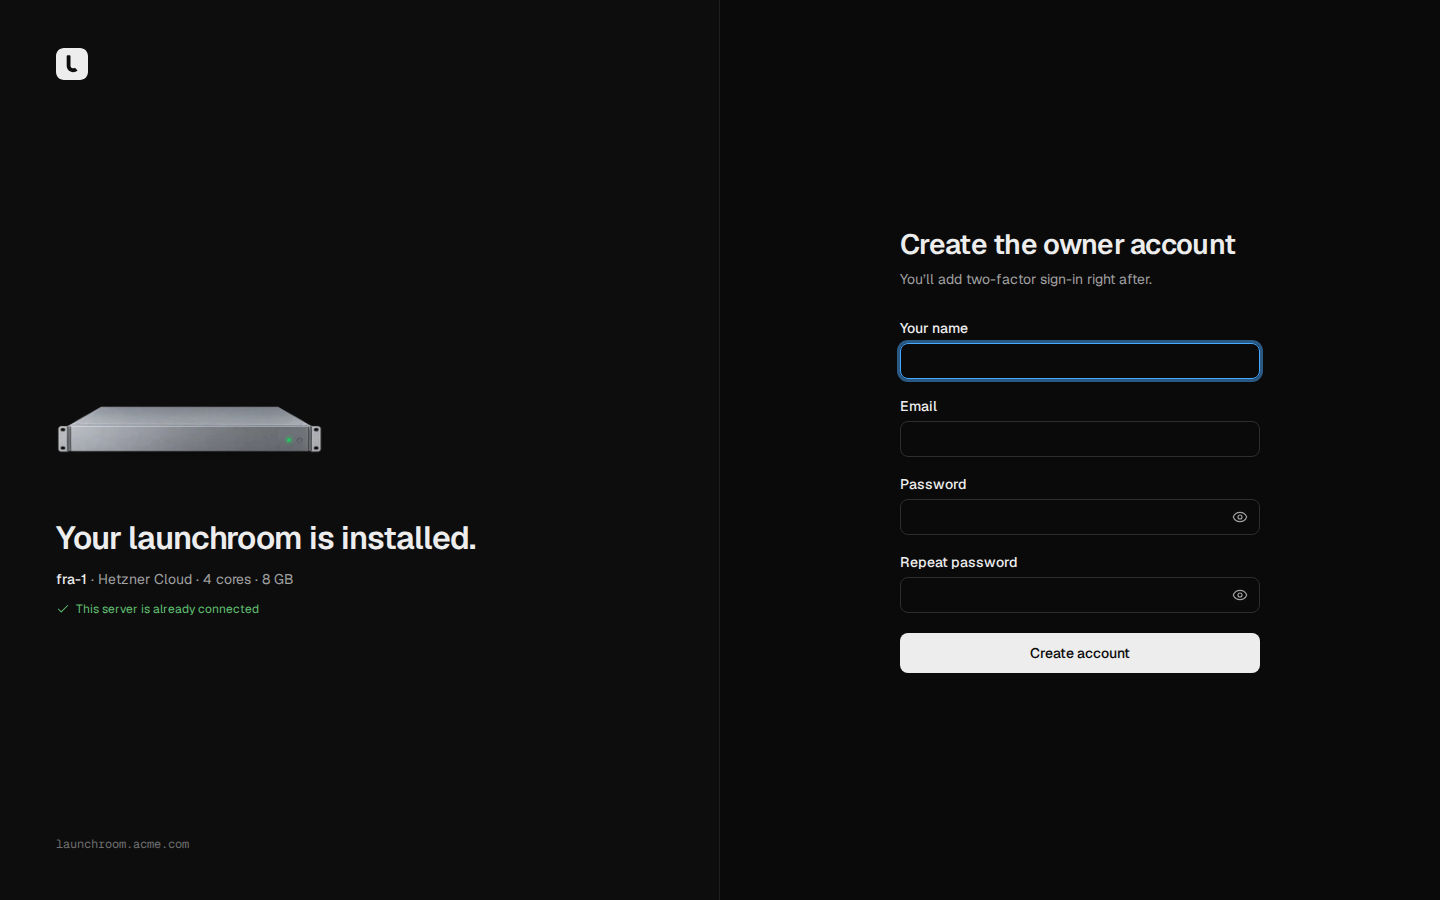
Task: Click 'Hetzner Cloud · 4 cores · 8 GB' specs
Action: click(195, 579)
